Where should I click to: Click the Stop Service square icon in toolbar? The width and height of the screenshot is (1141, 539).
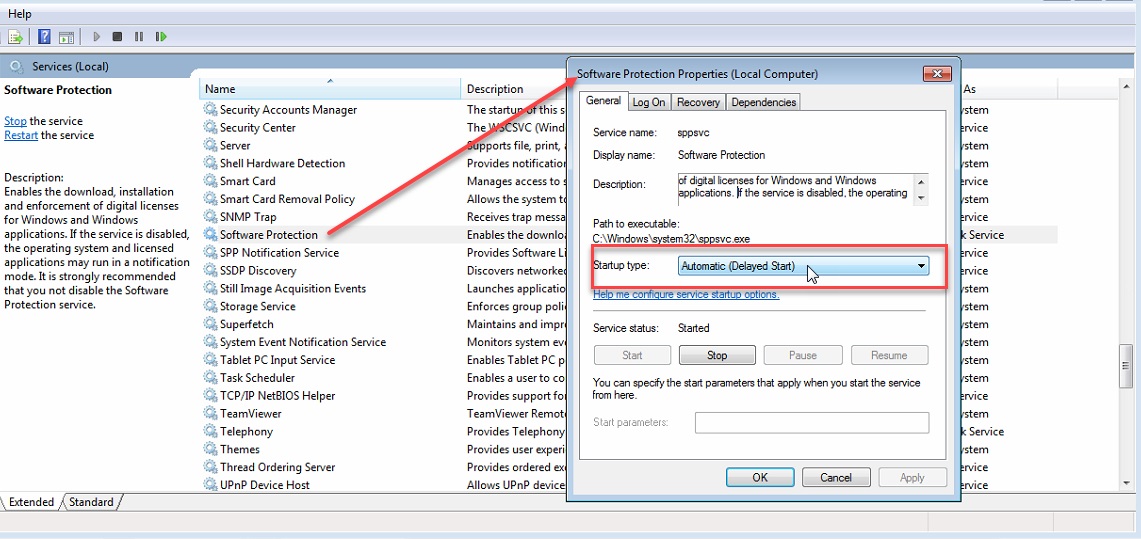117,36
